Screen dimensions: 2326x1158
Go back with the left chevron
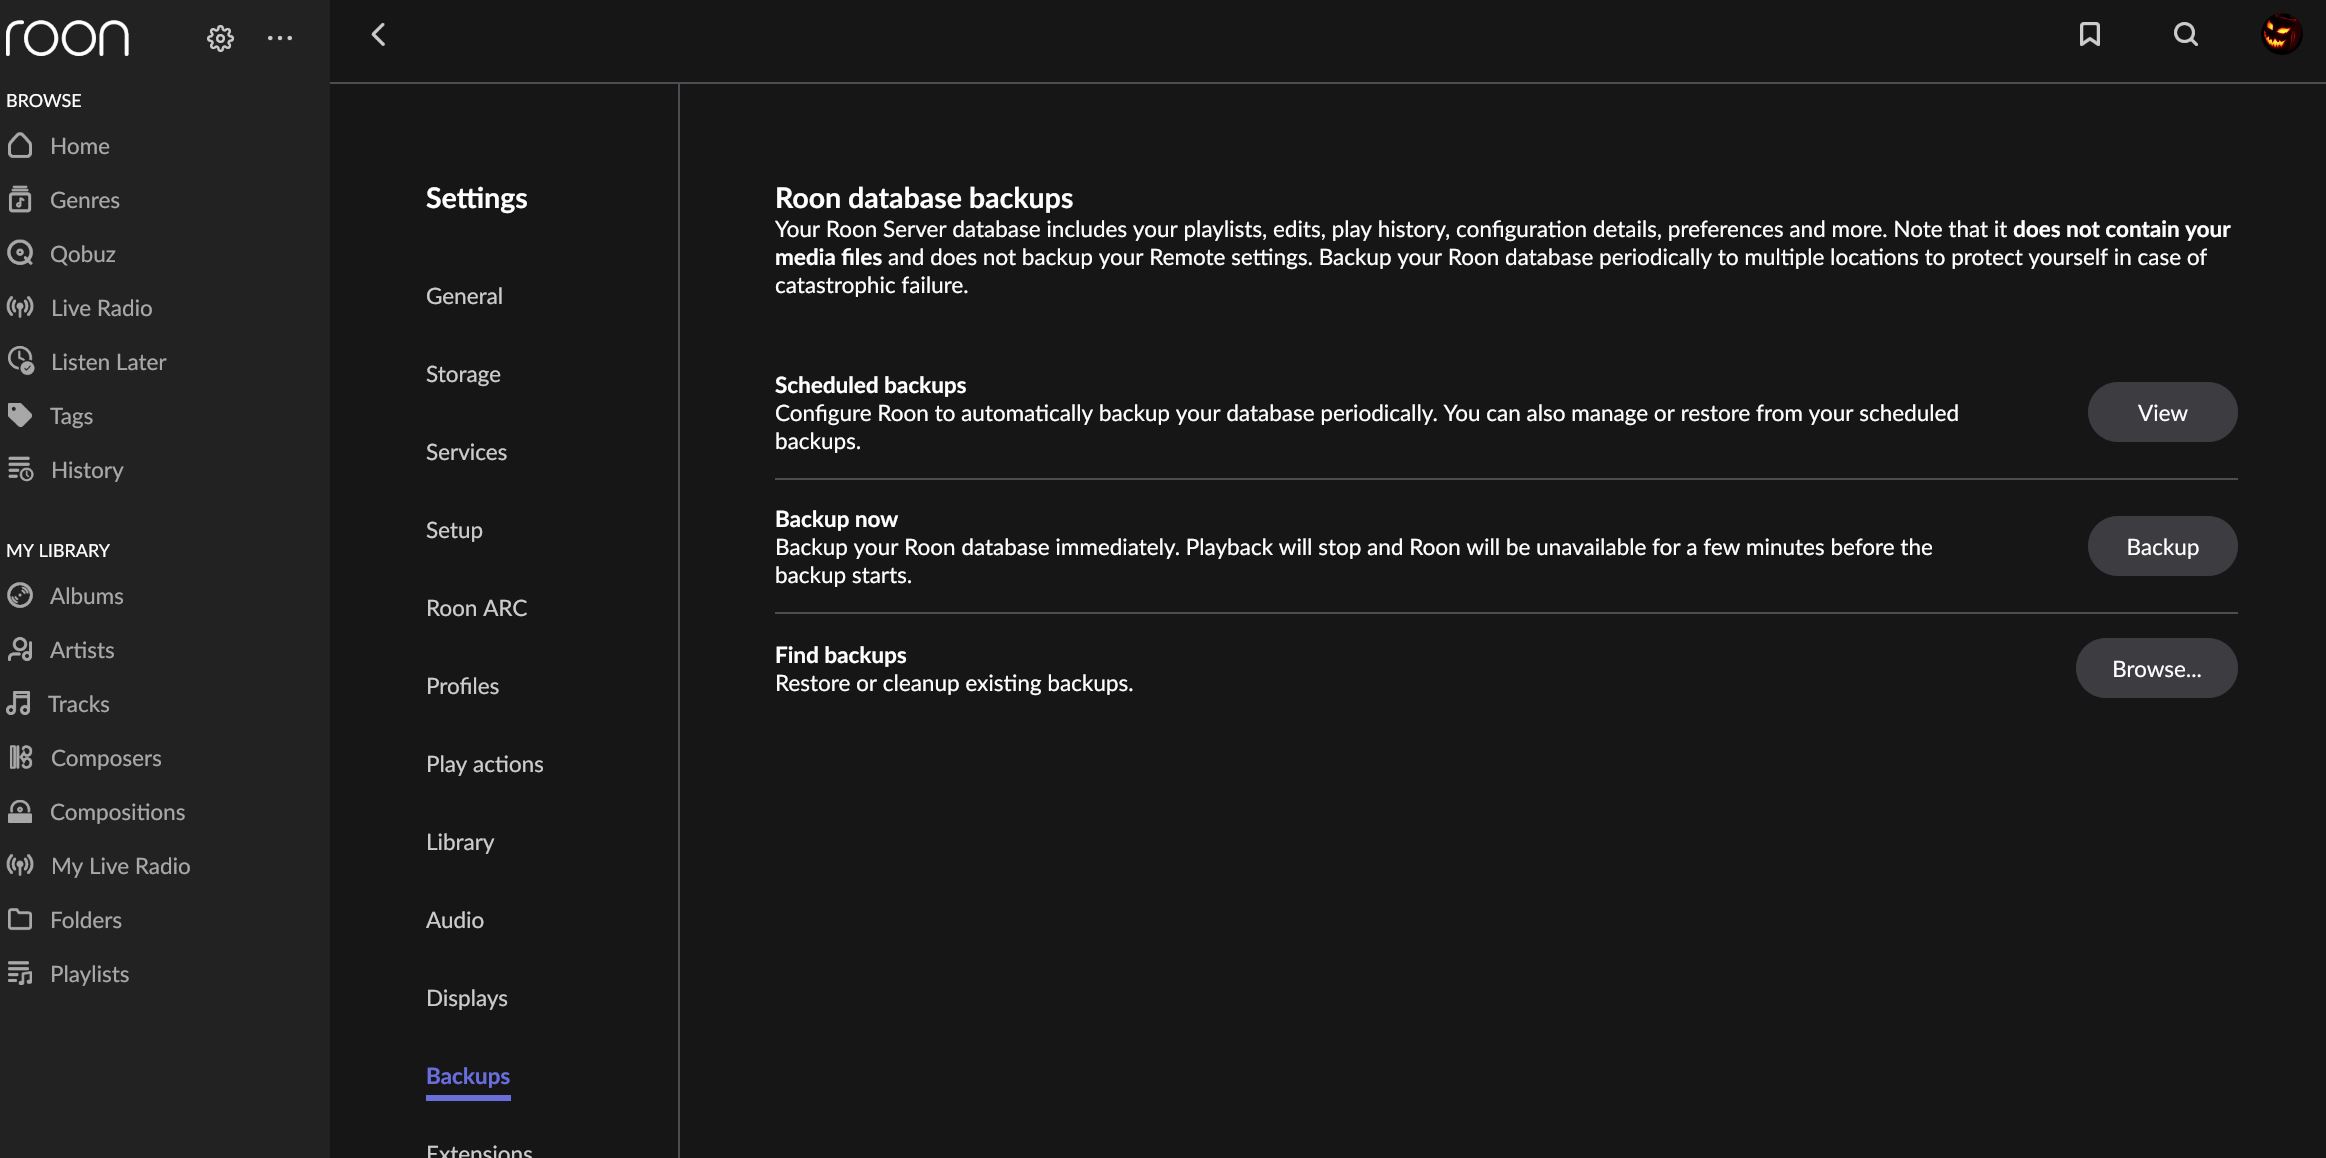tap(378, 35)
